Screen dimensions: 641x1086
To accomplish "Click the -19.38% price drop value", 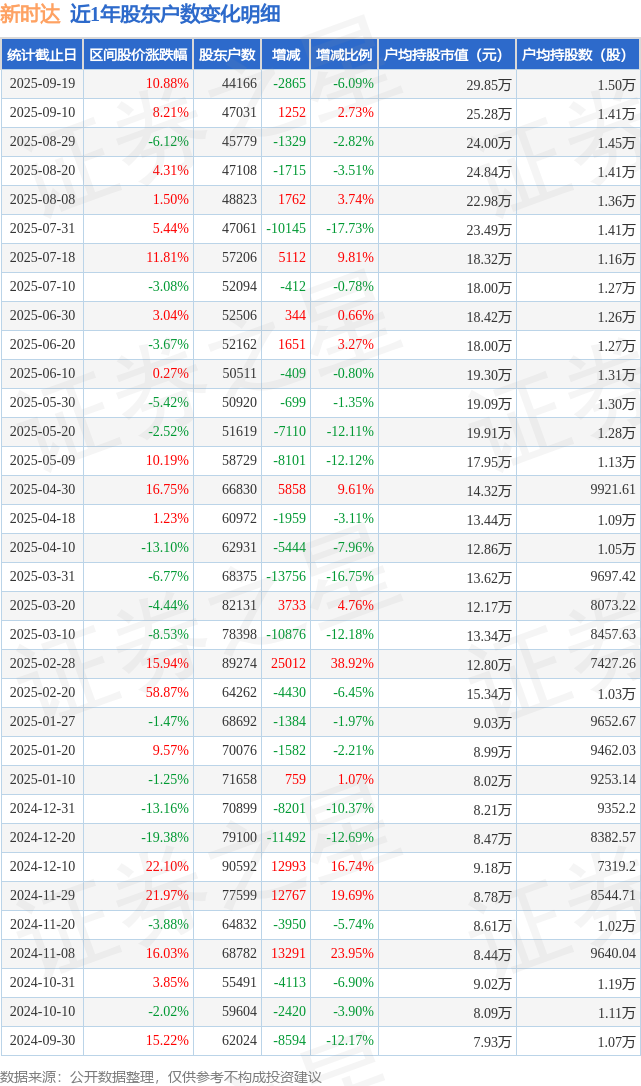I will [165, 838].
